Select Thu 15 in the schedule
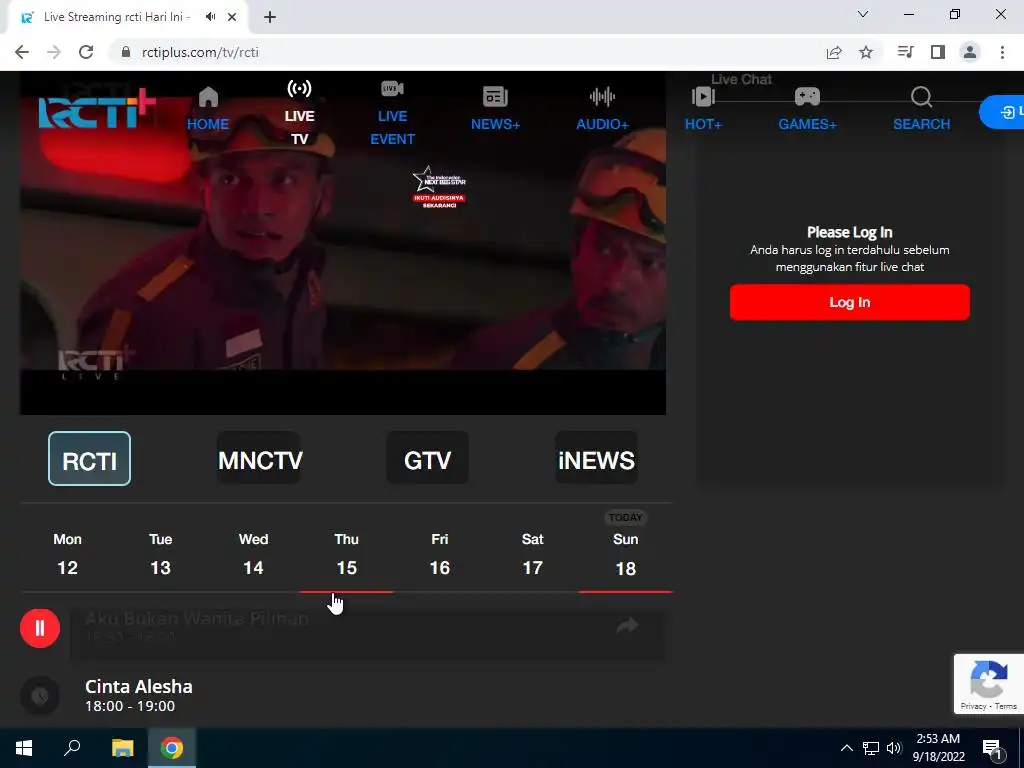The image size is (1024, 768). pos(347,554)
